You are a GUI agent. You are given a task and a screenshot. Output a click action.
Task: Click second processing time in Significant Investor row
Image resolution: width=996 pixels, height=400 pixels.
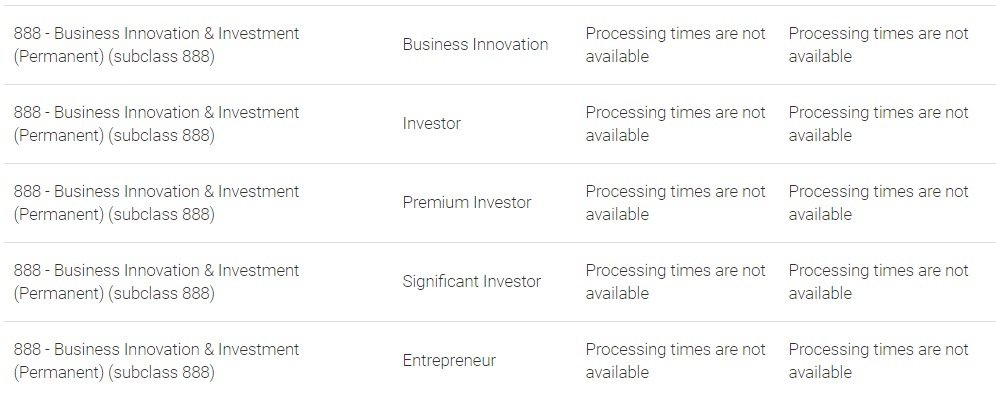[x=878, y=281]
